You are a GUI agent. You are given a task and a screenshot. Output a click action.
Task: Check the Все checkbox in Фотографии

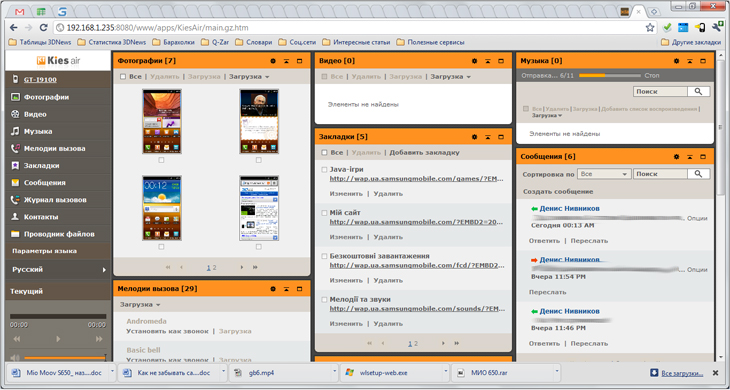pos(123,77)
